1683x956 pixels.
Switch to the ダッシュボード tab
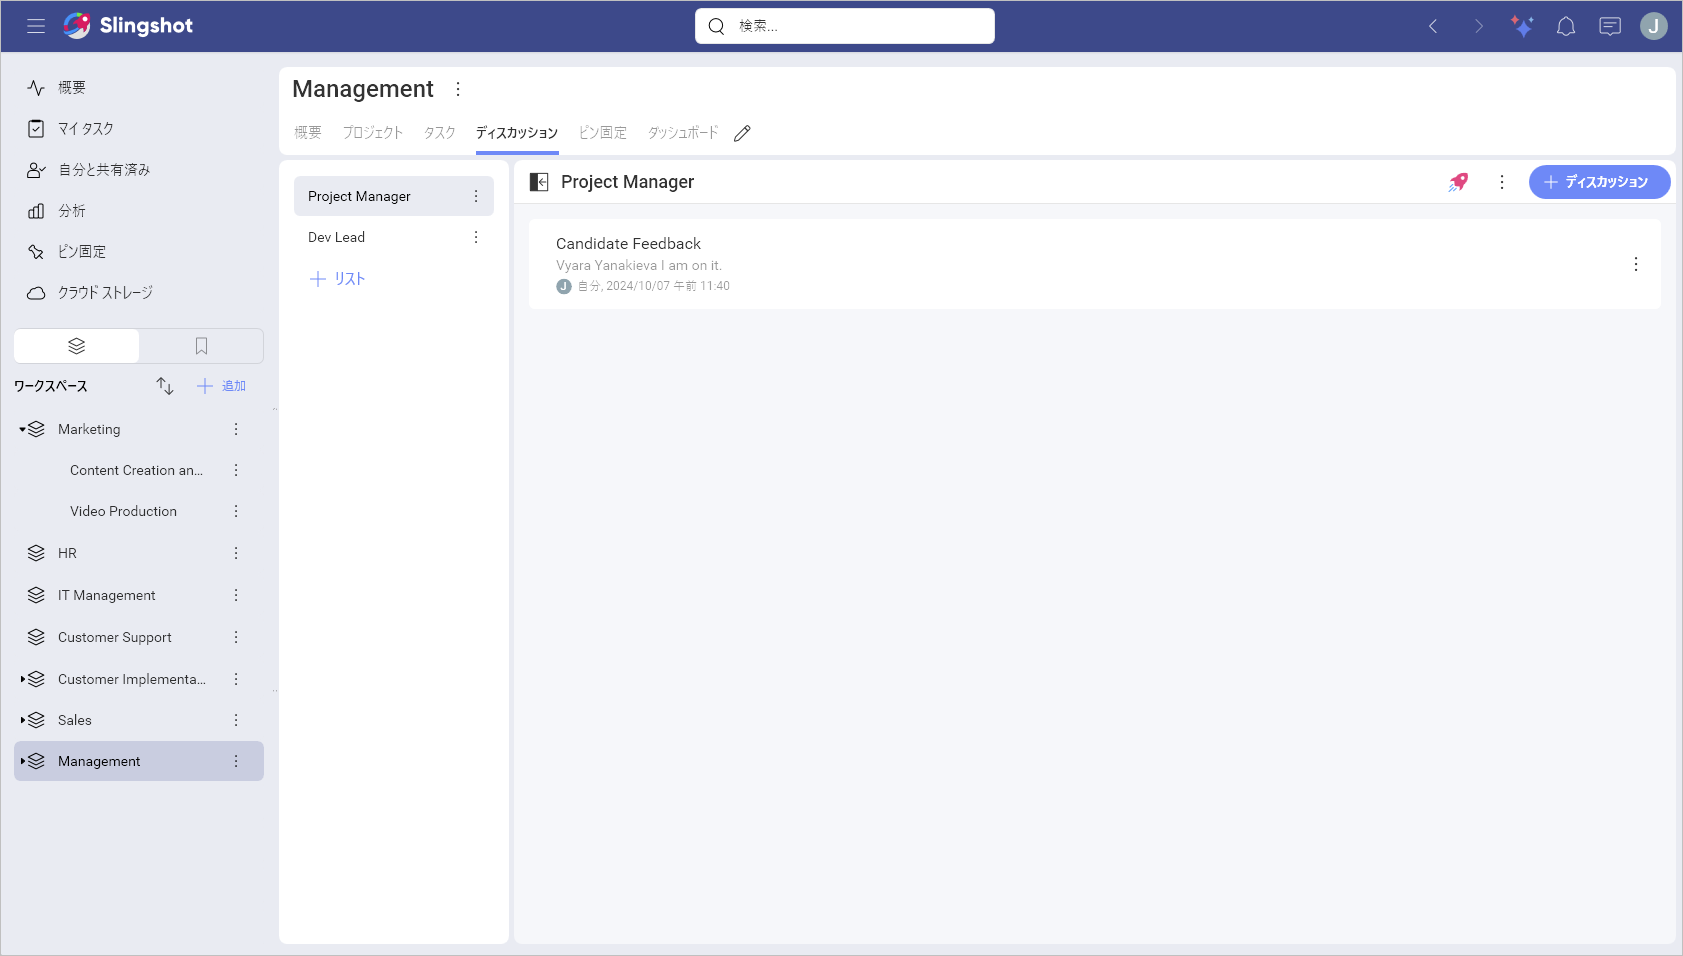coord(683,133)
